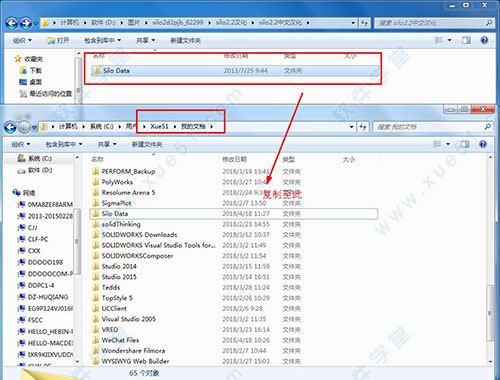Click help icon in the rear window toolbar
The width and height of the screenshot is (500, 380).
pyautogui.click(x=484, y=40)
